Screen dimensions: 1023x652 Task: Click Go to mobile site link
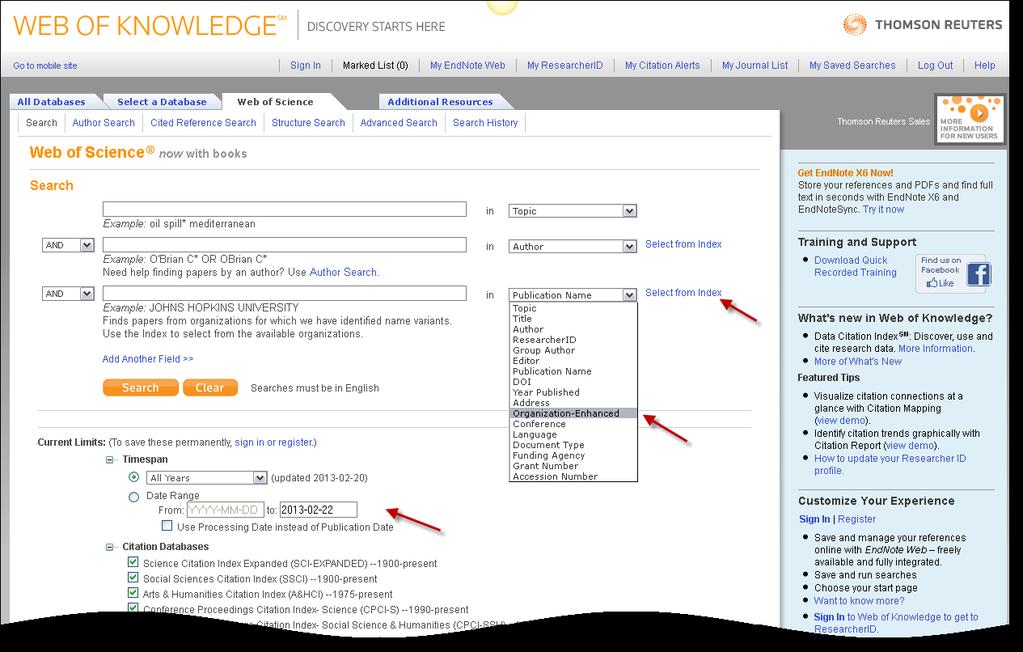click(45, 66)
